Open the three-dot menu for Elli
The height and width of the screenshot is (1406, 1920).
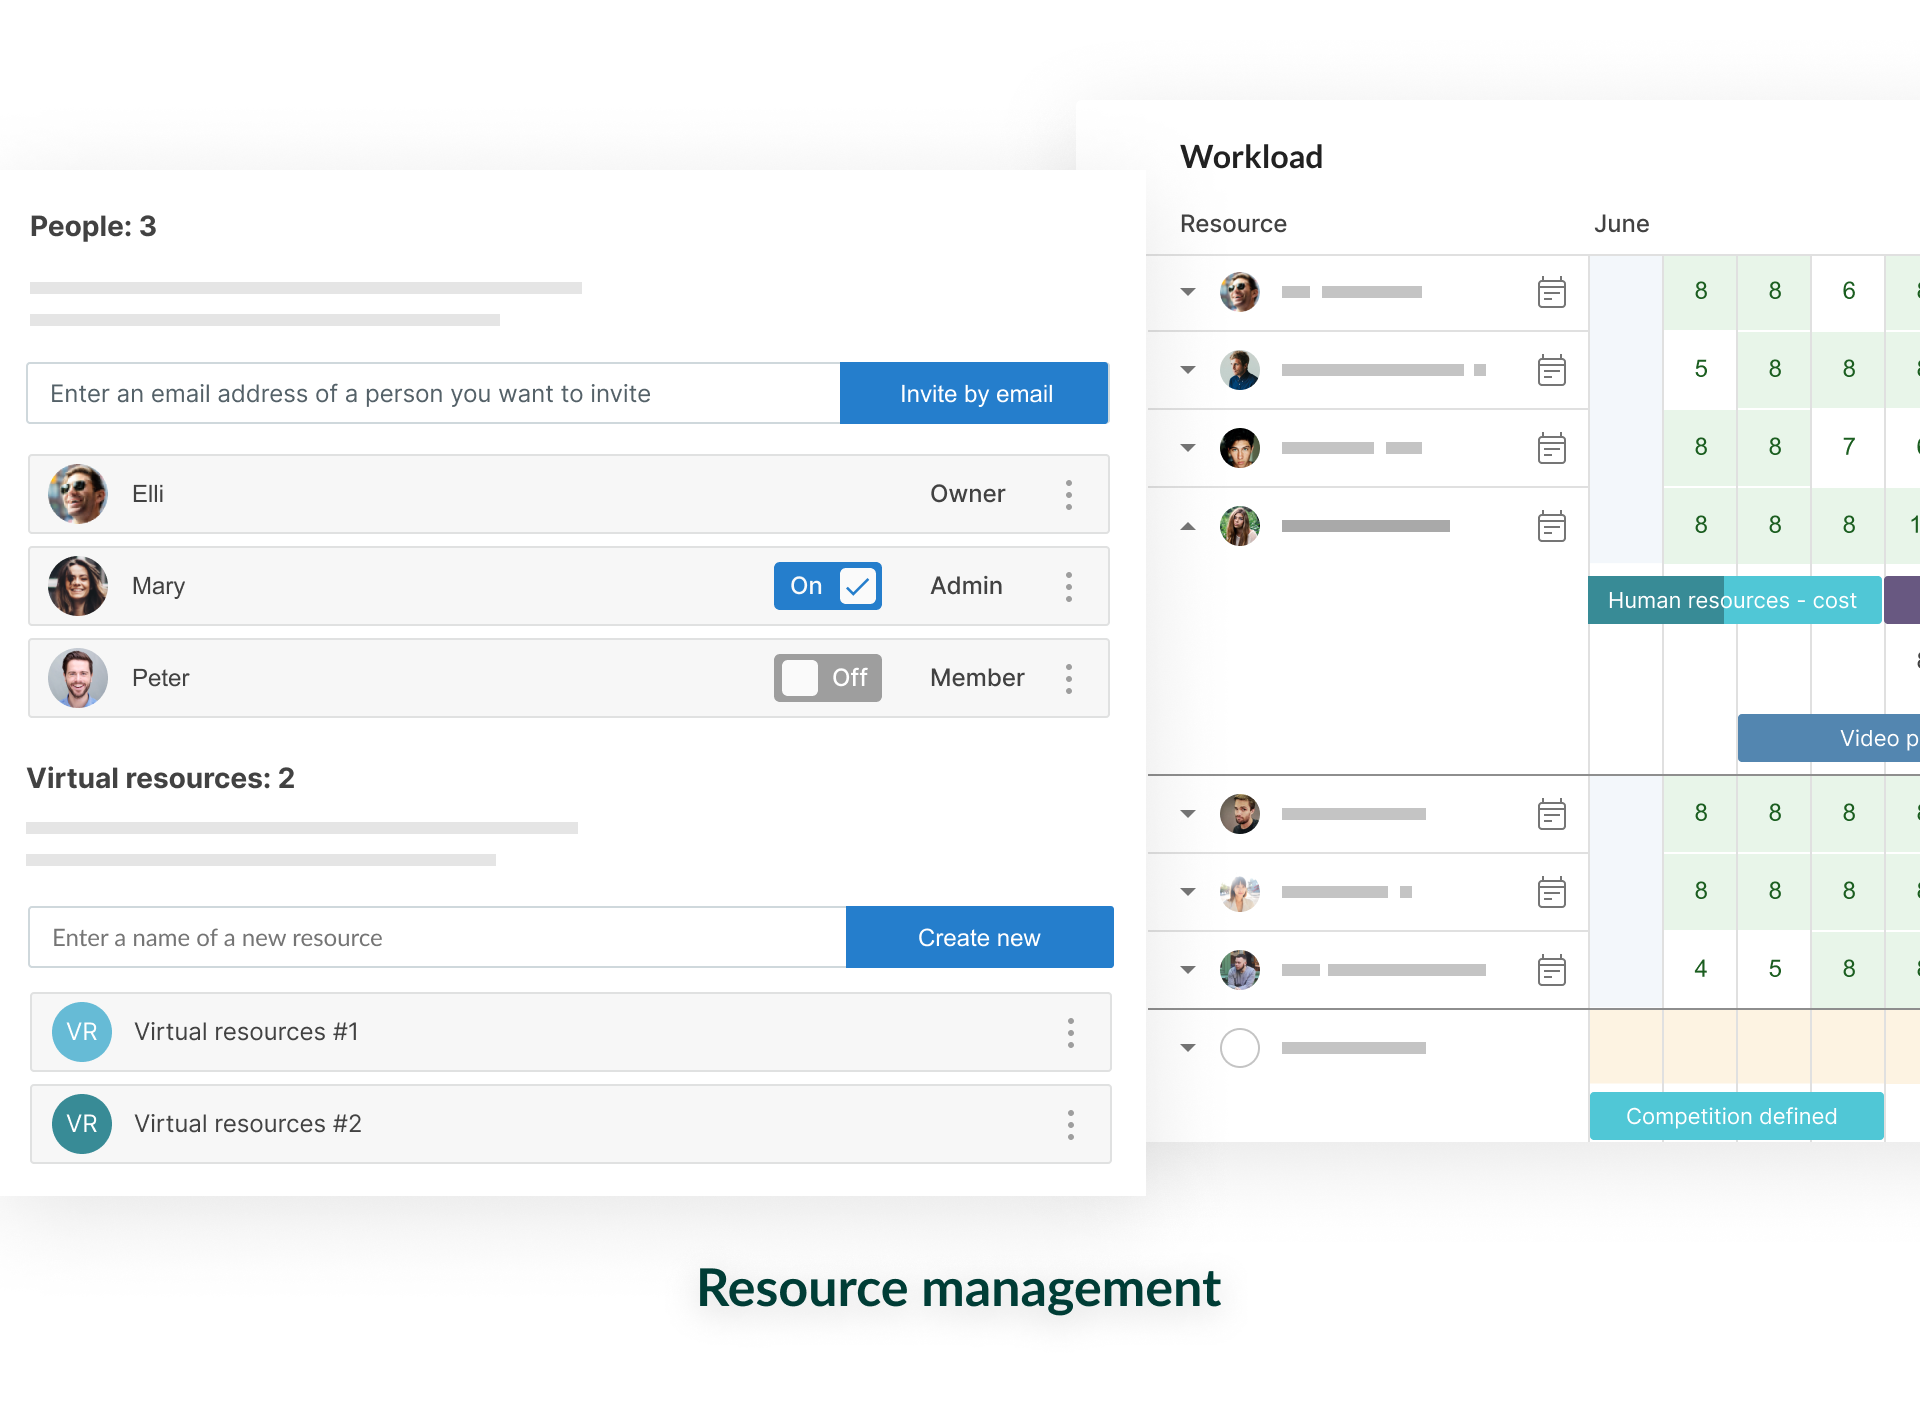pos(1069,495)
